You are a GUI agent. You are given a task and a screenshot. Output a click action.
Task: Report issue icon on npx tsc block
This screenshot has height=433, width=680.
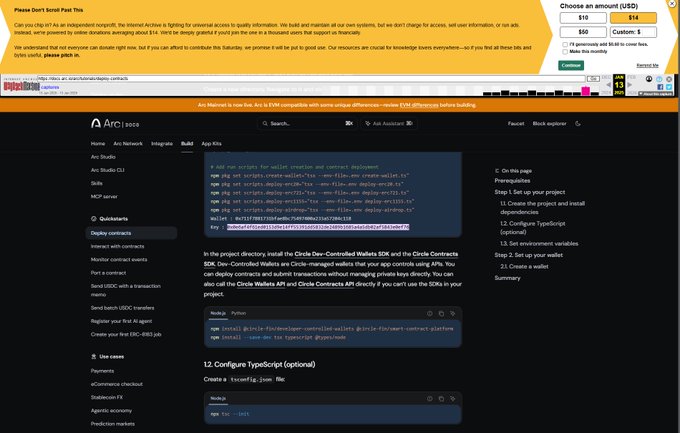click(430, 398)
